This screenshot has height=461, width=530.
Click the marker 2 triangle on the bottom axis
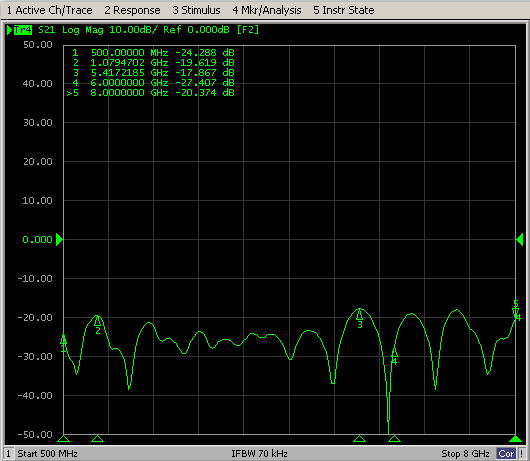[x=98, y=439]
